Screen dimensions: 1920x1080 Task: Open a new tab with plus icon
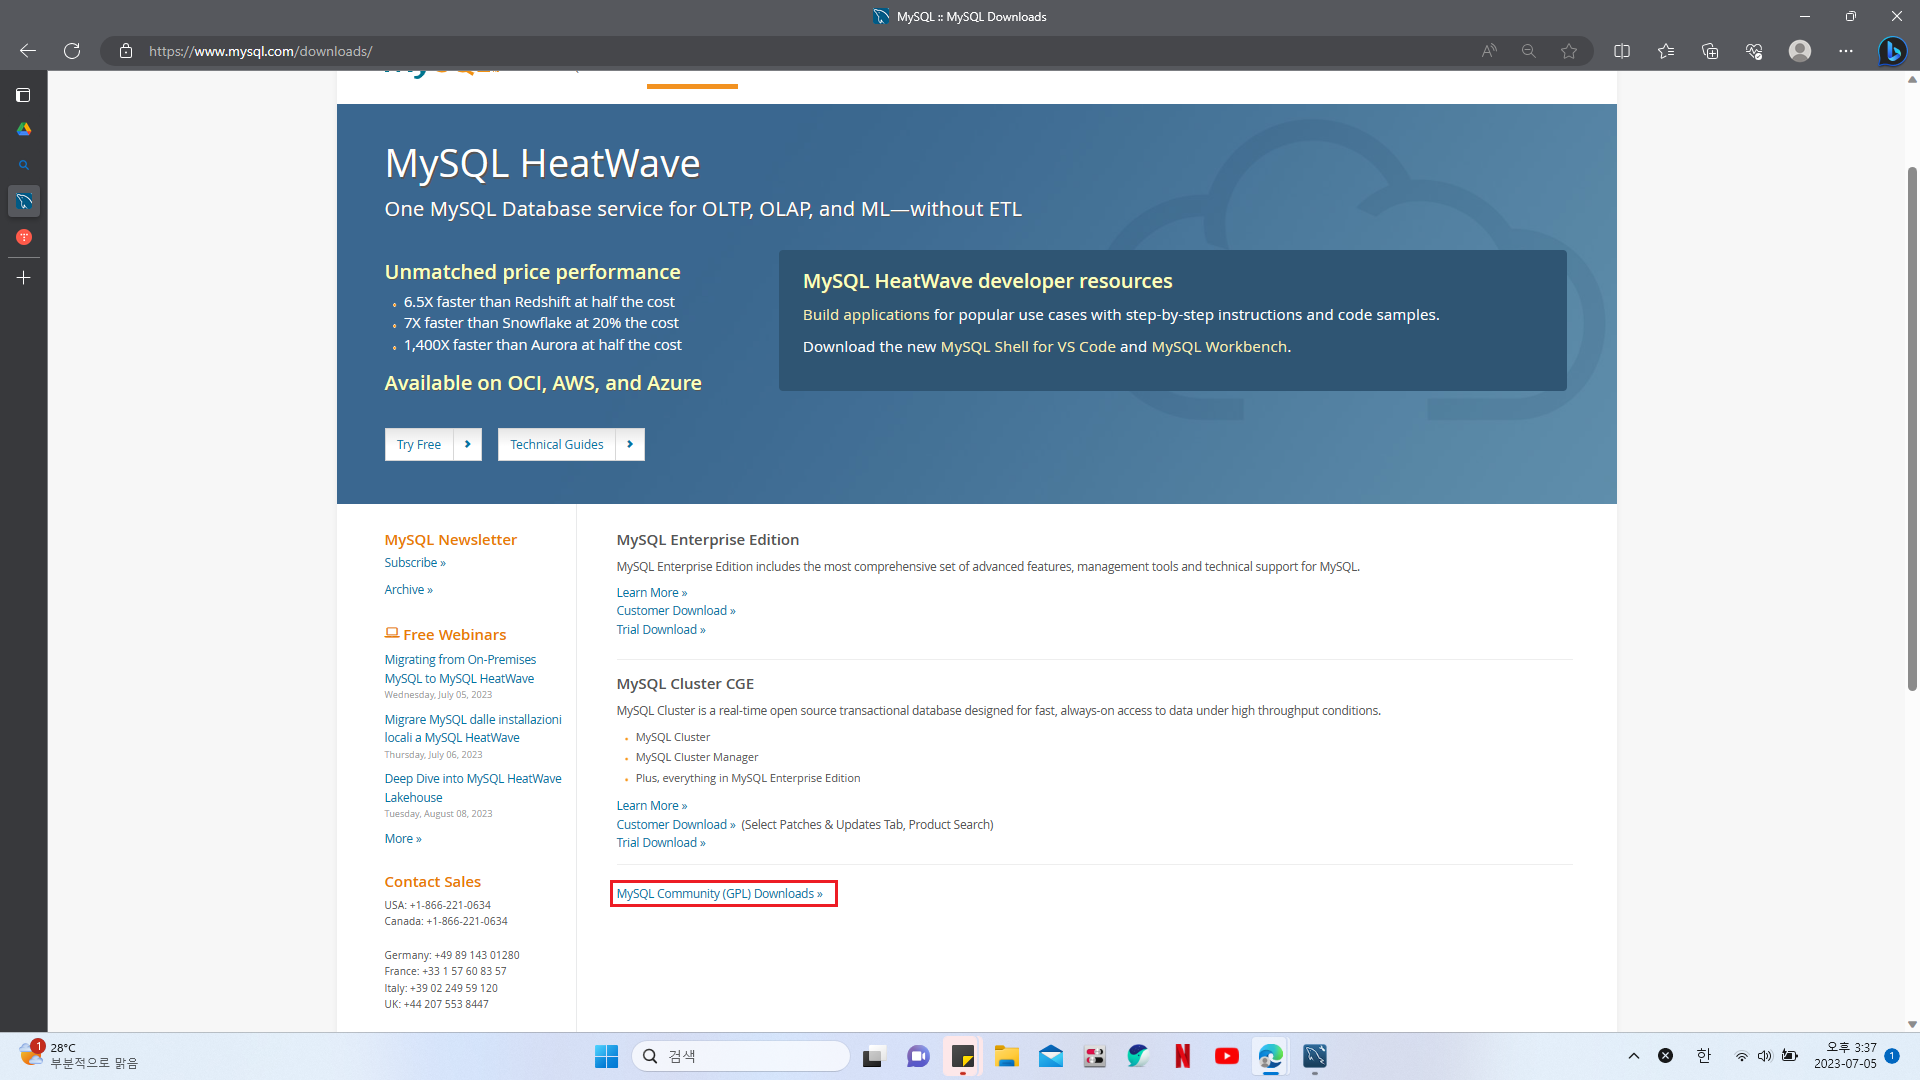[x=24, y=277]
